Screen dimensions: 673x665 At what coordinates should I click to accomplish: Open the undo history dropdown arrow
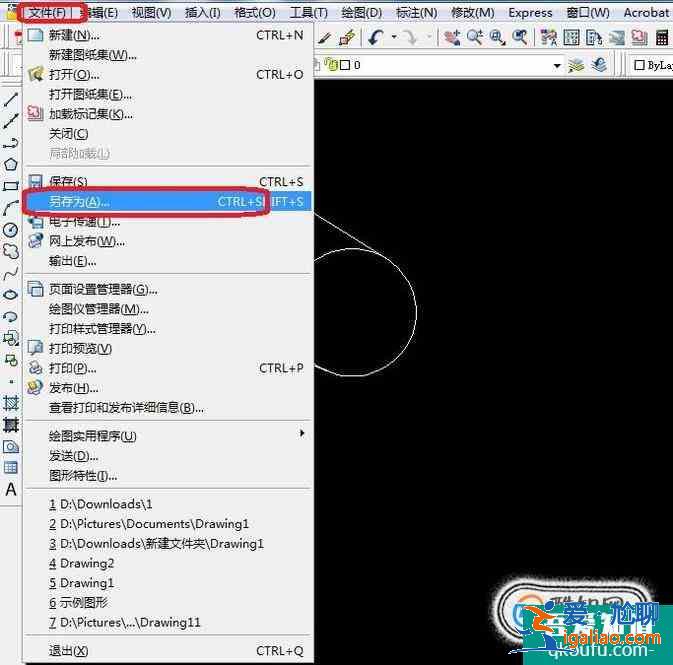pyautogui.click(x=394, y=37)
